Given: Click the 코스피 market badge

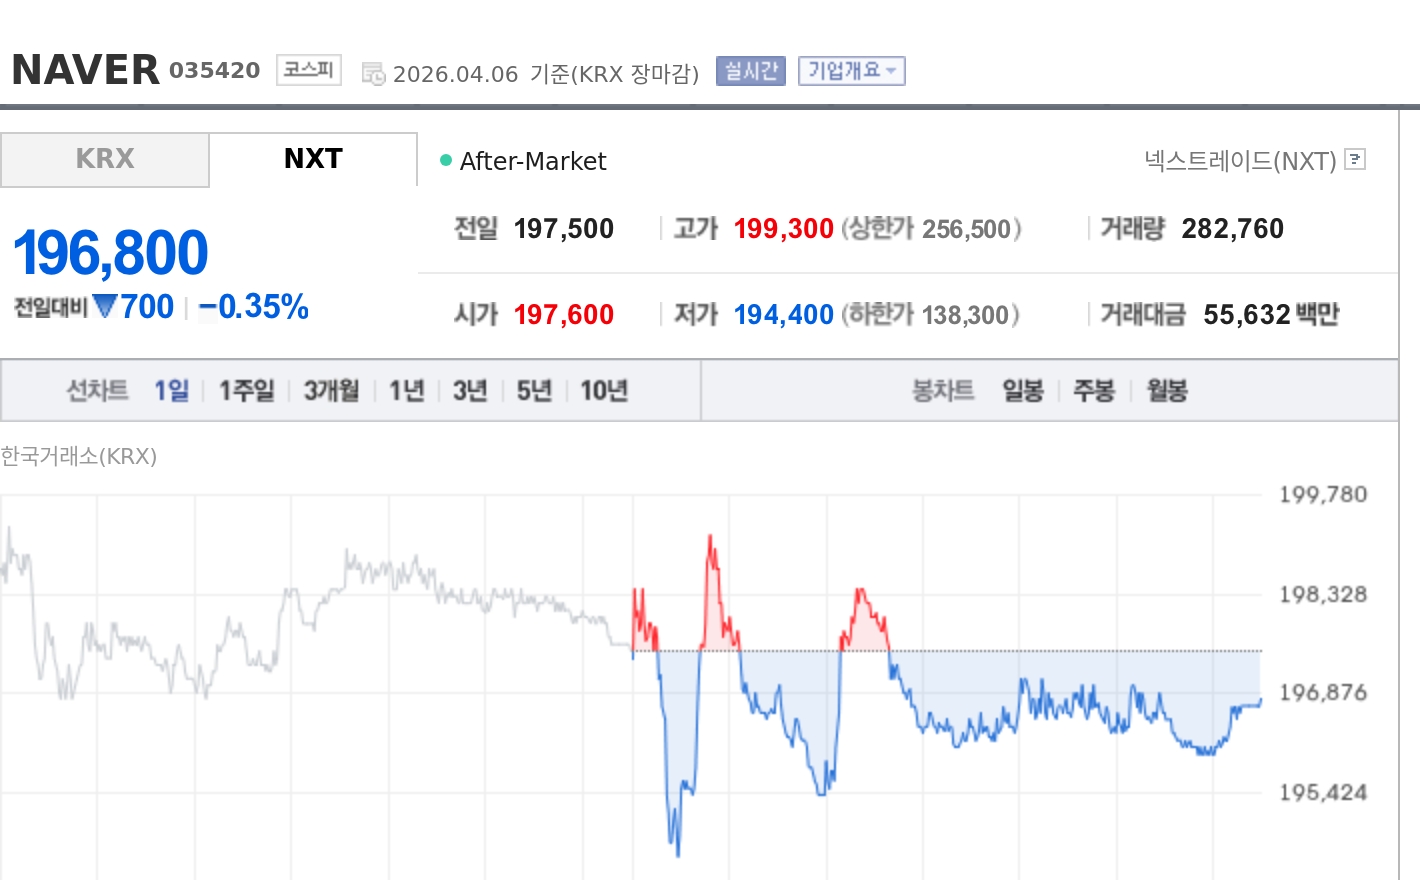Looking at the screenshot, I should tap(308, 70).
